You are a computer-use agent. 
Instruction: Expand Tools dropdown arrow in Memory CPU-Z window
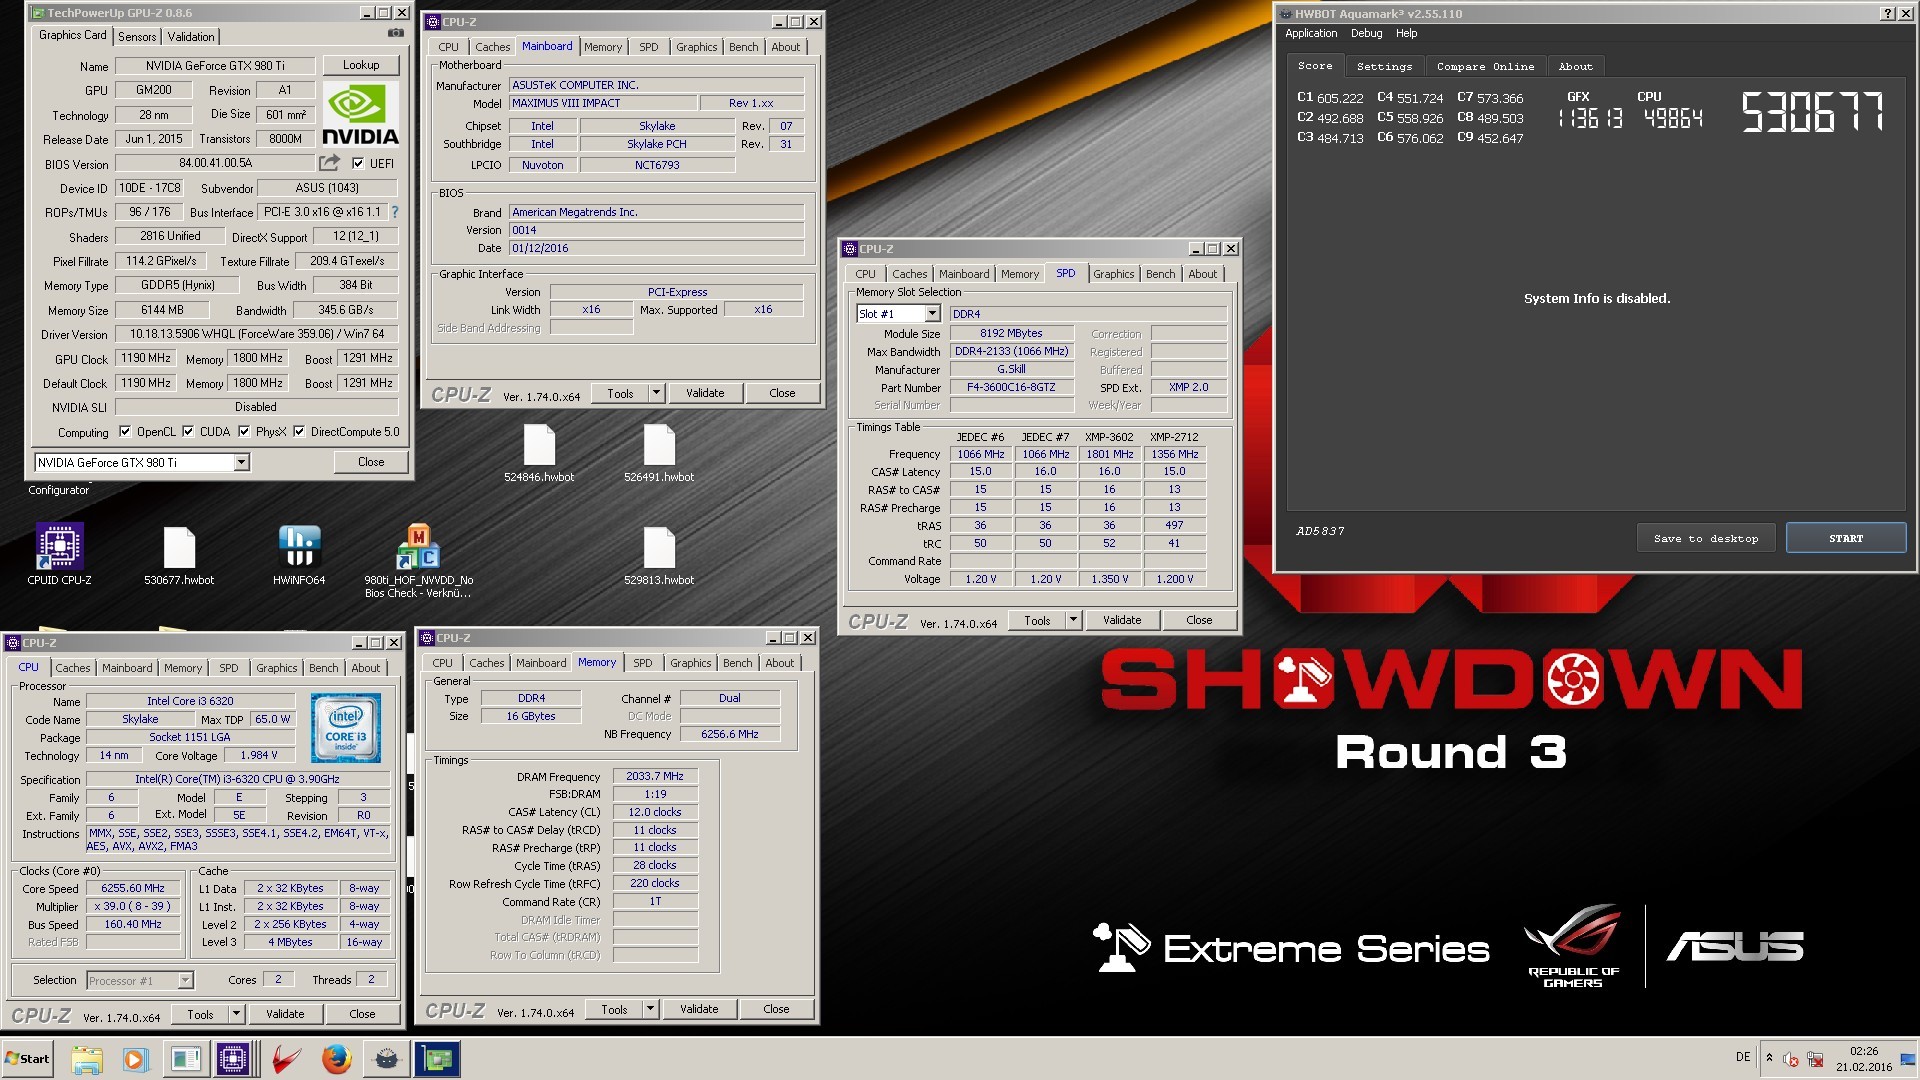[x=651, y=1009]
